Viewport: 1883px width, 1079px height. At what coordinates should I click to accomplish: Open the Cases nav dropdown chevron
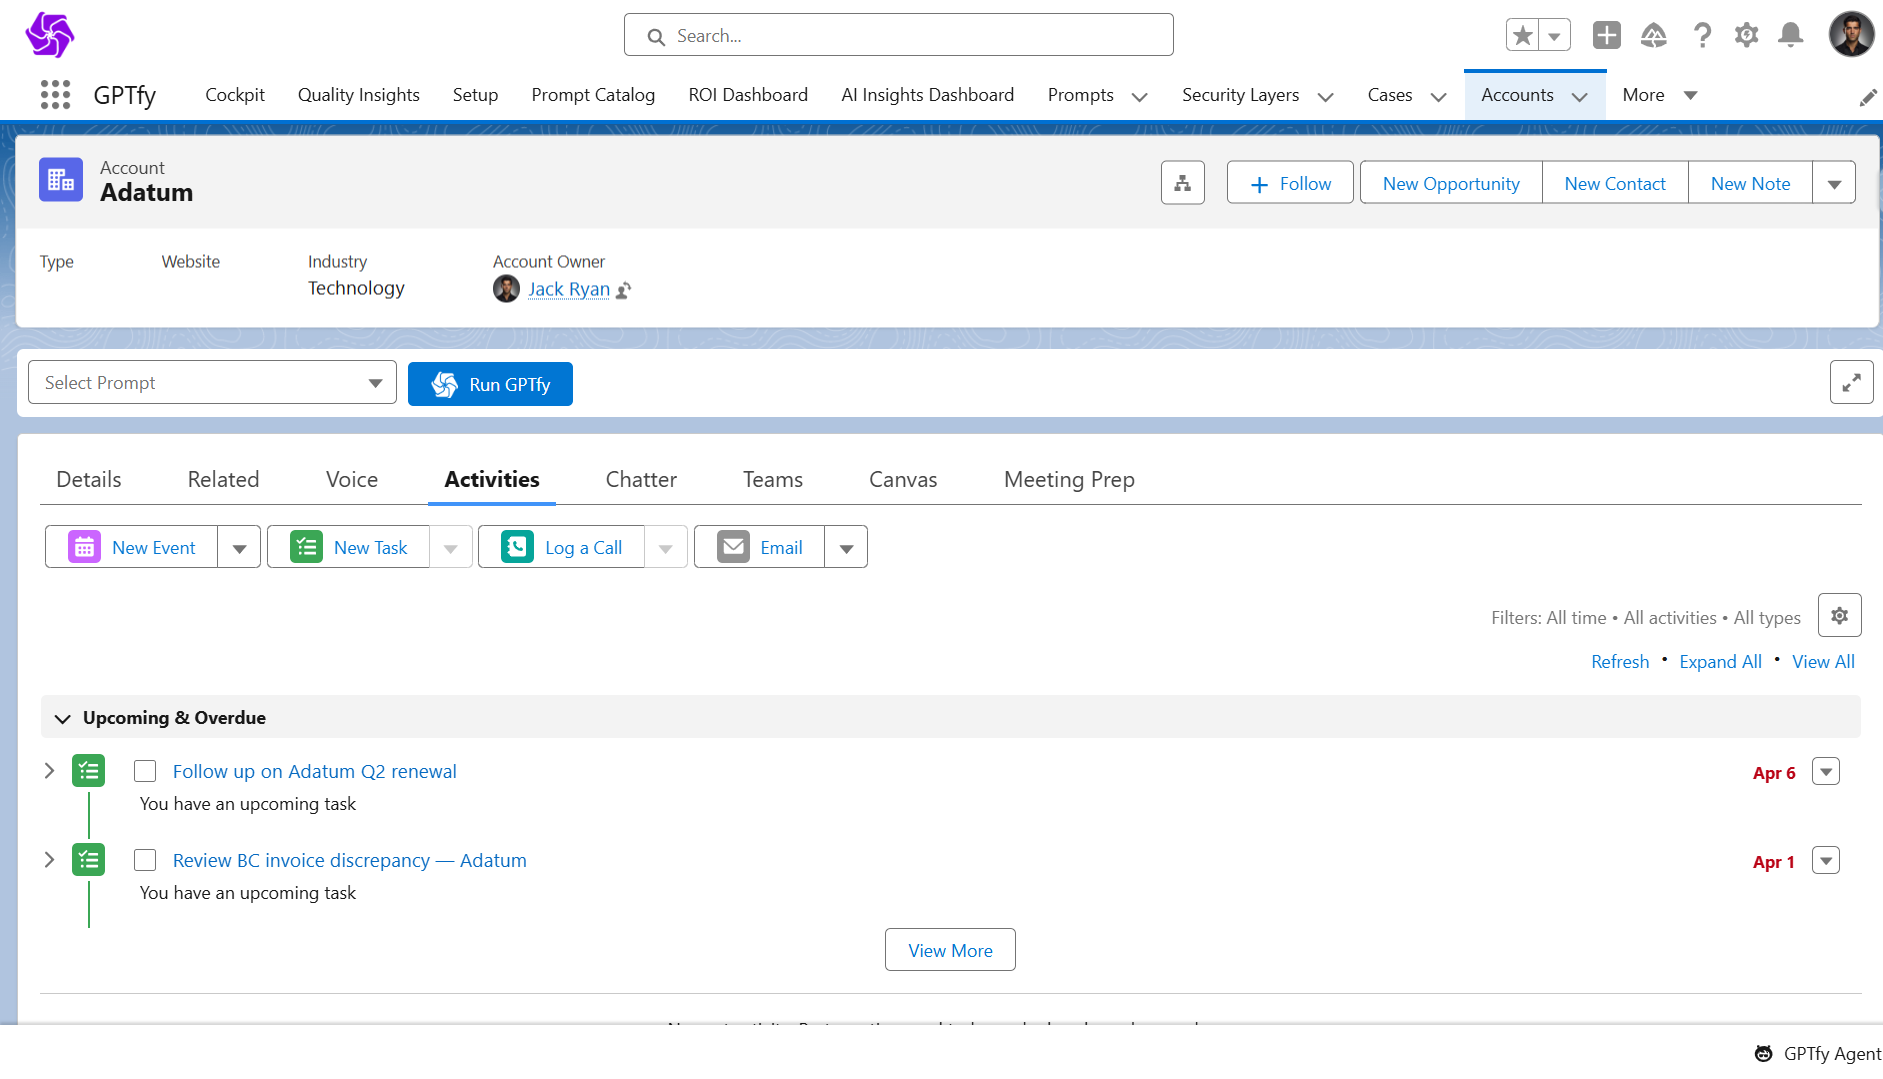click(x=1439, y=97)
